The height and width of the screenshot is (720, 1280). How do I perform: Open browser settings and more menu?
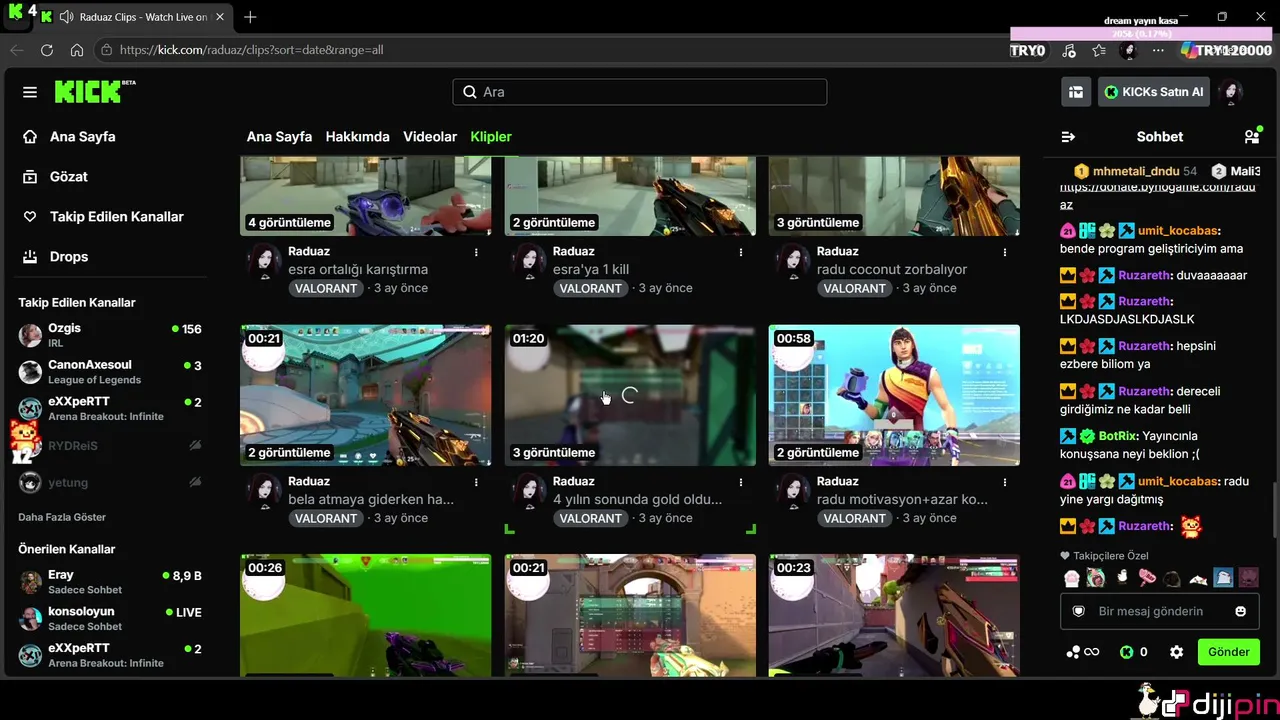pyautogui.click(x=1158, y=50)
